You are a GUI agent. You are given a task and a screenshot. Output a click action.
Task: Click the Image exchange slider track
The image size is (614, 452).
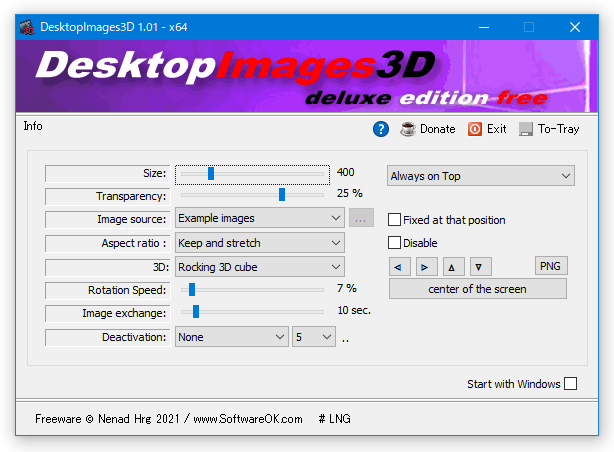tap(252, 312)
